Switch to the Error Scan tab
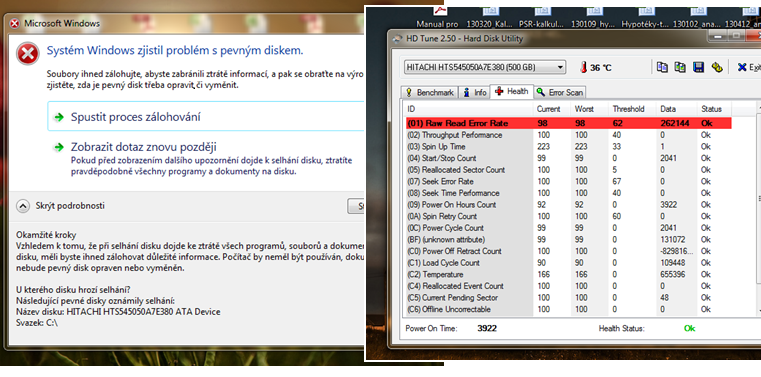761x377 pixels. pos(560,92)
